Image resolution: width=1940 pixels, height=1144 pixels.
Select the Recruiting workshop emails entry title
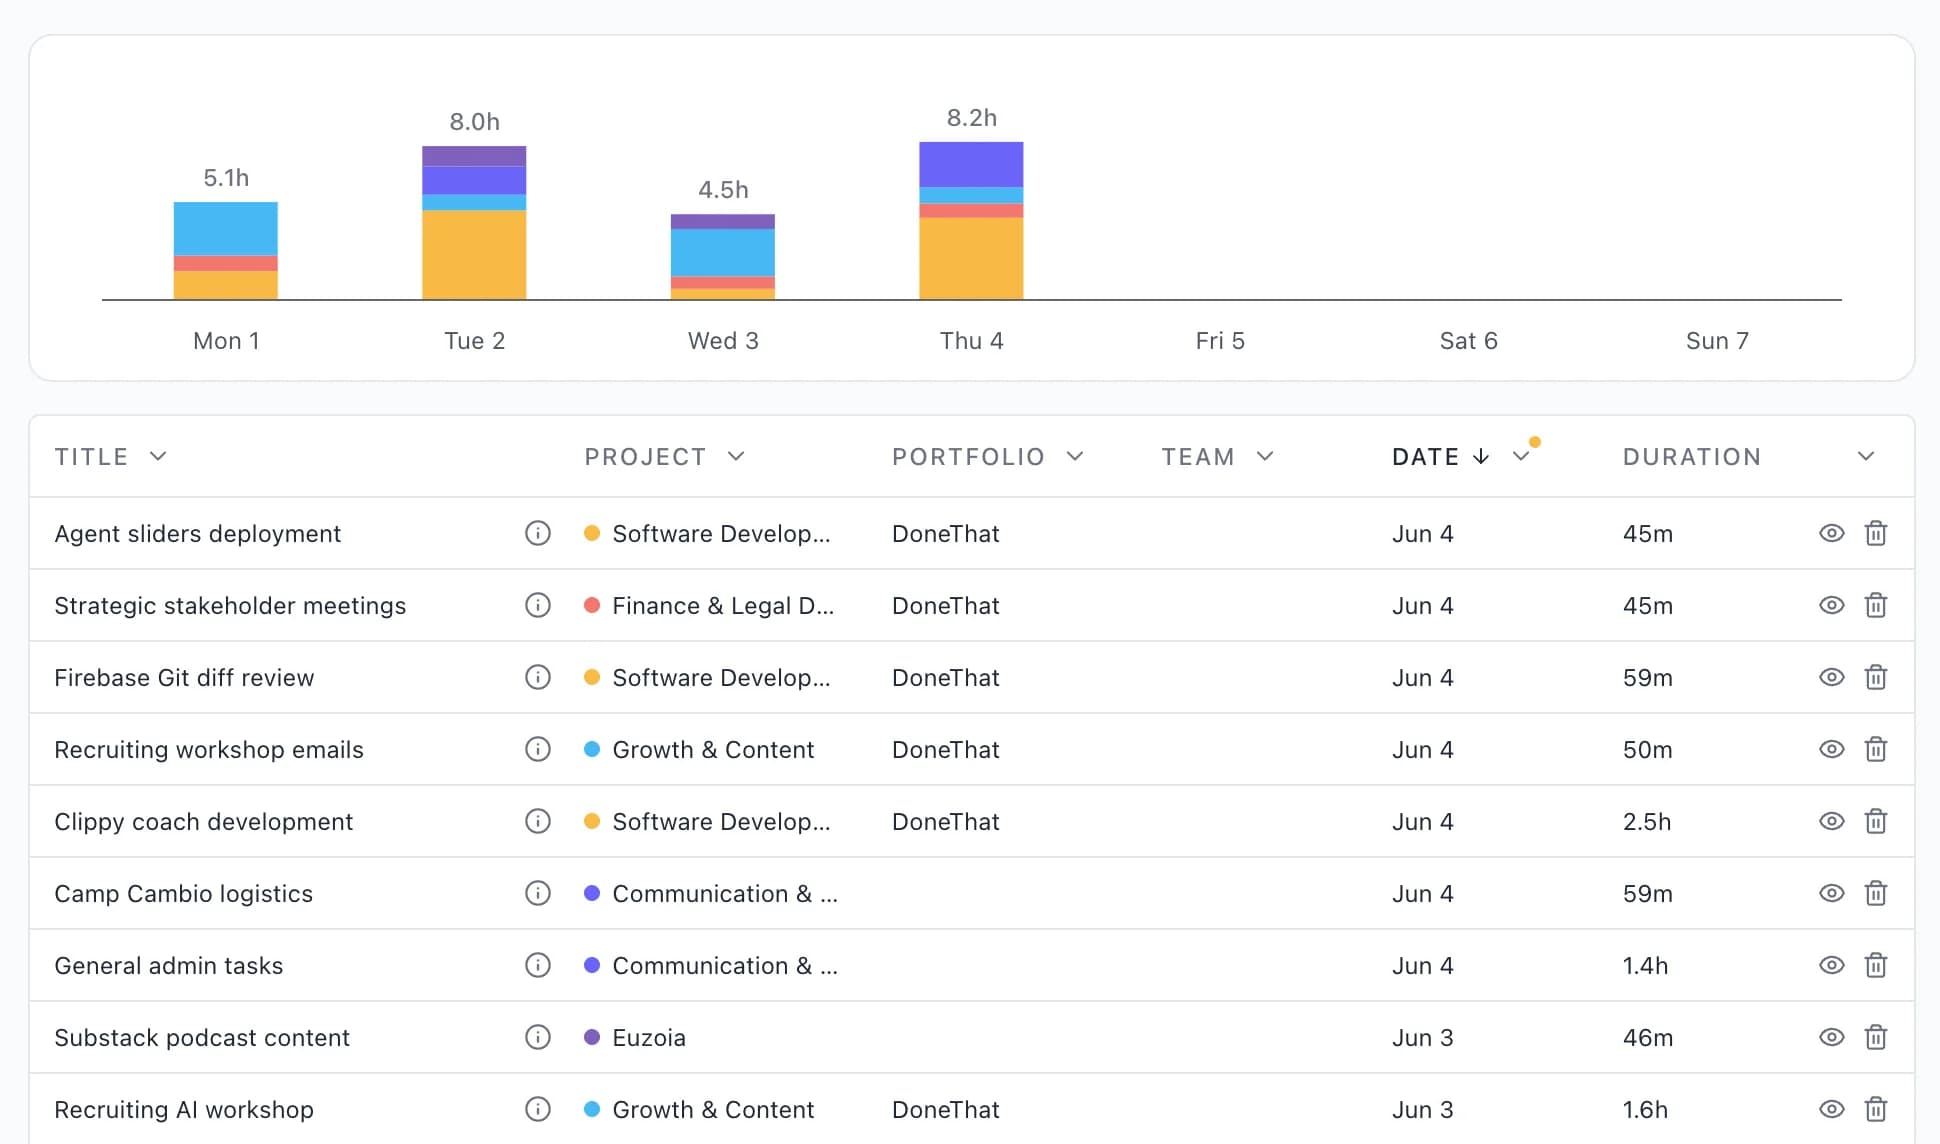coord(209,749)
